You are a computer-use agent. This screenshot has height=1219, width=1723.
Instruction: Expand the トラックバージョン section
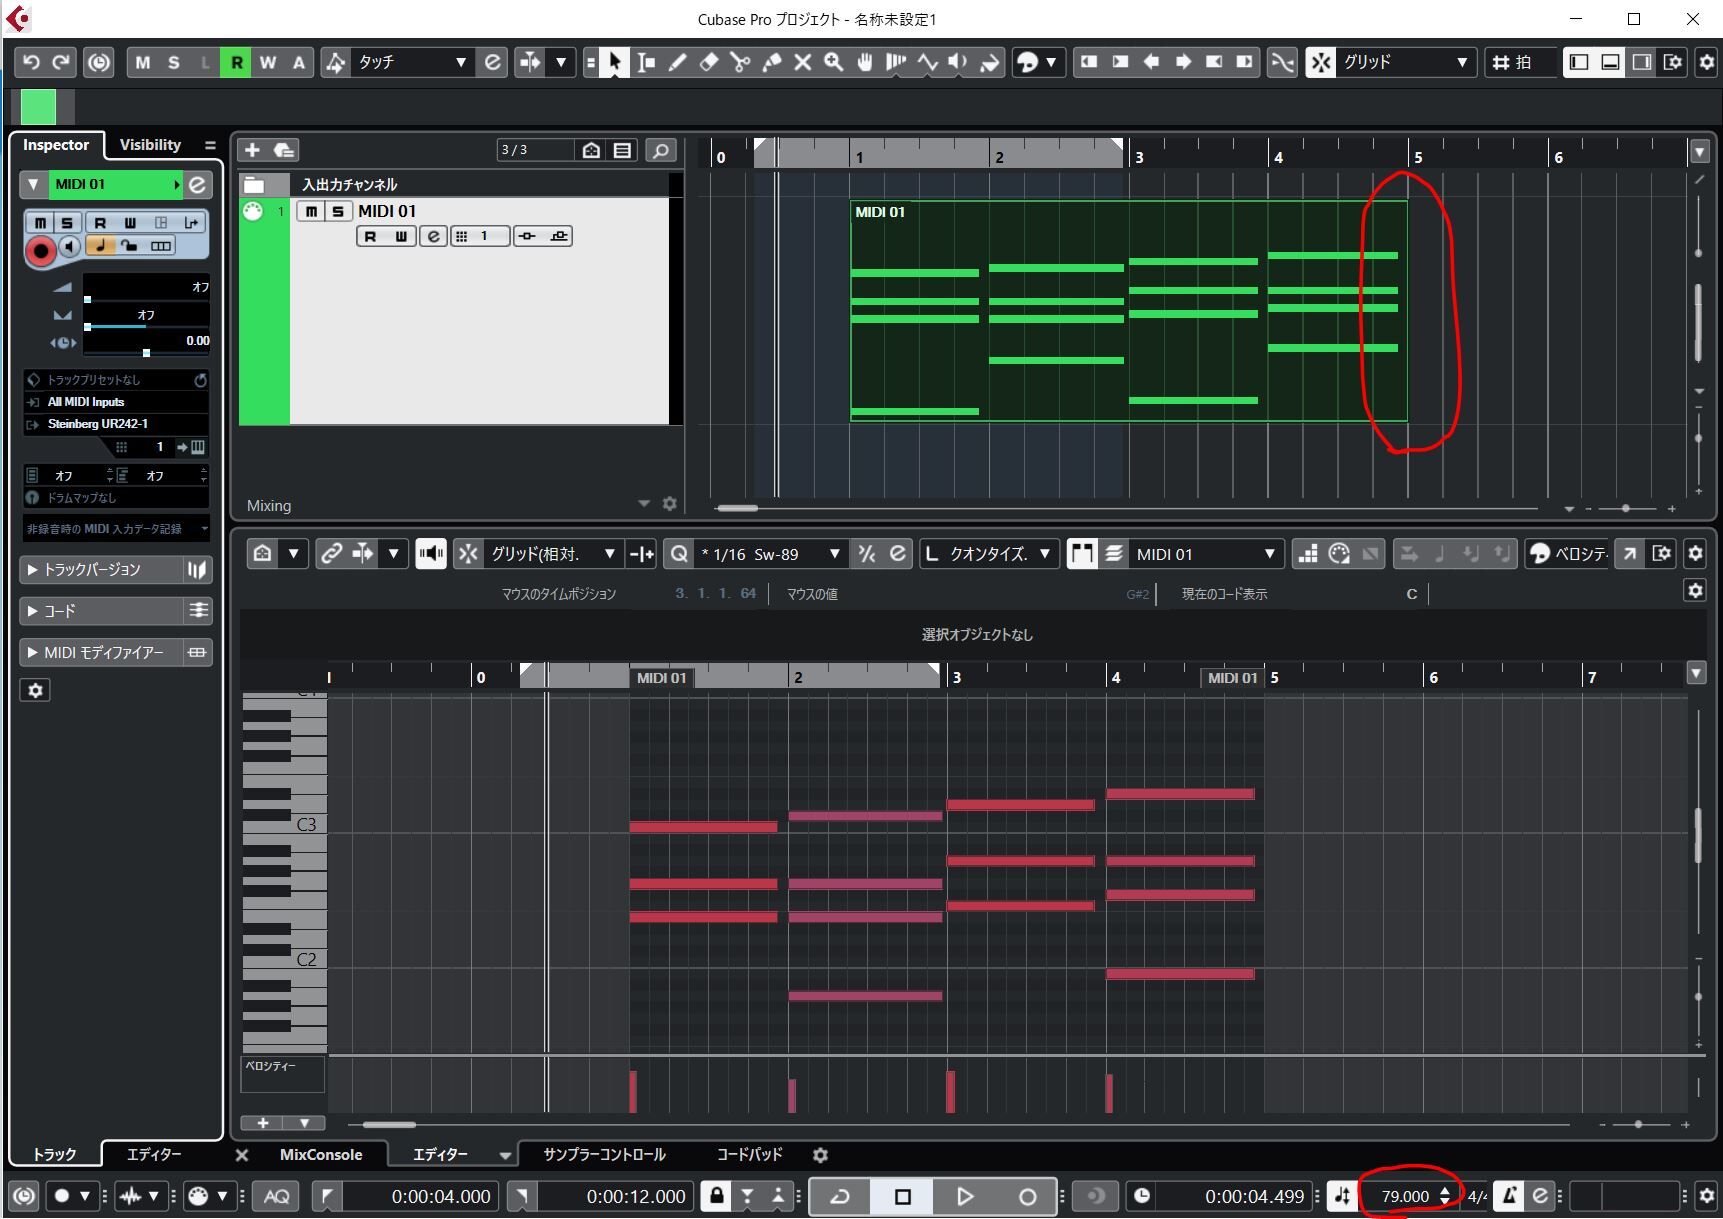pos(100,569)
